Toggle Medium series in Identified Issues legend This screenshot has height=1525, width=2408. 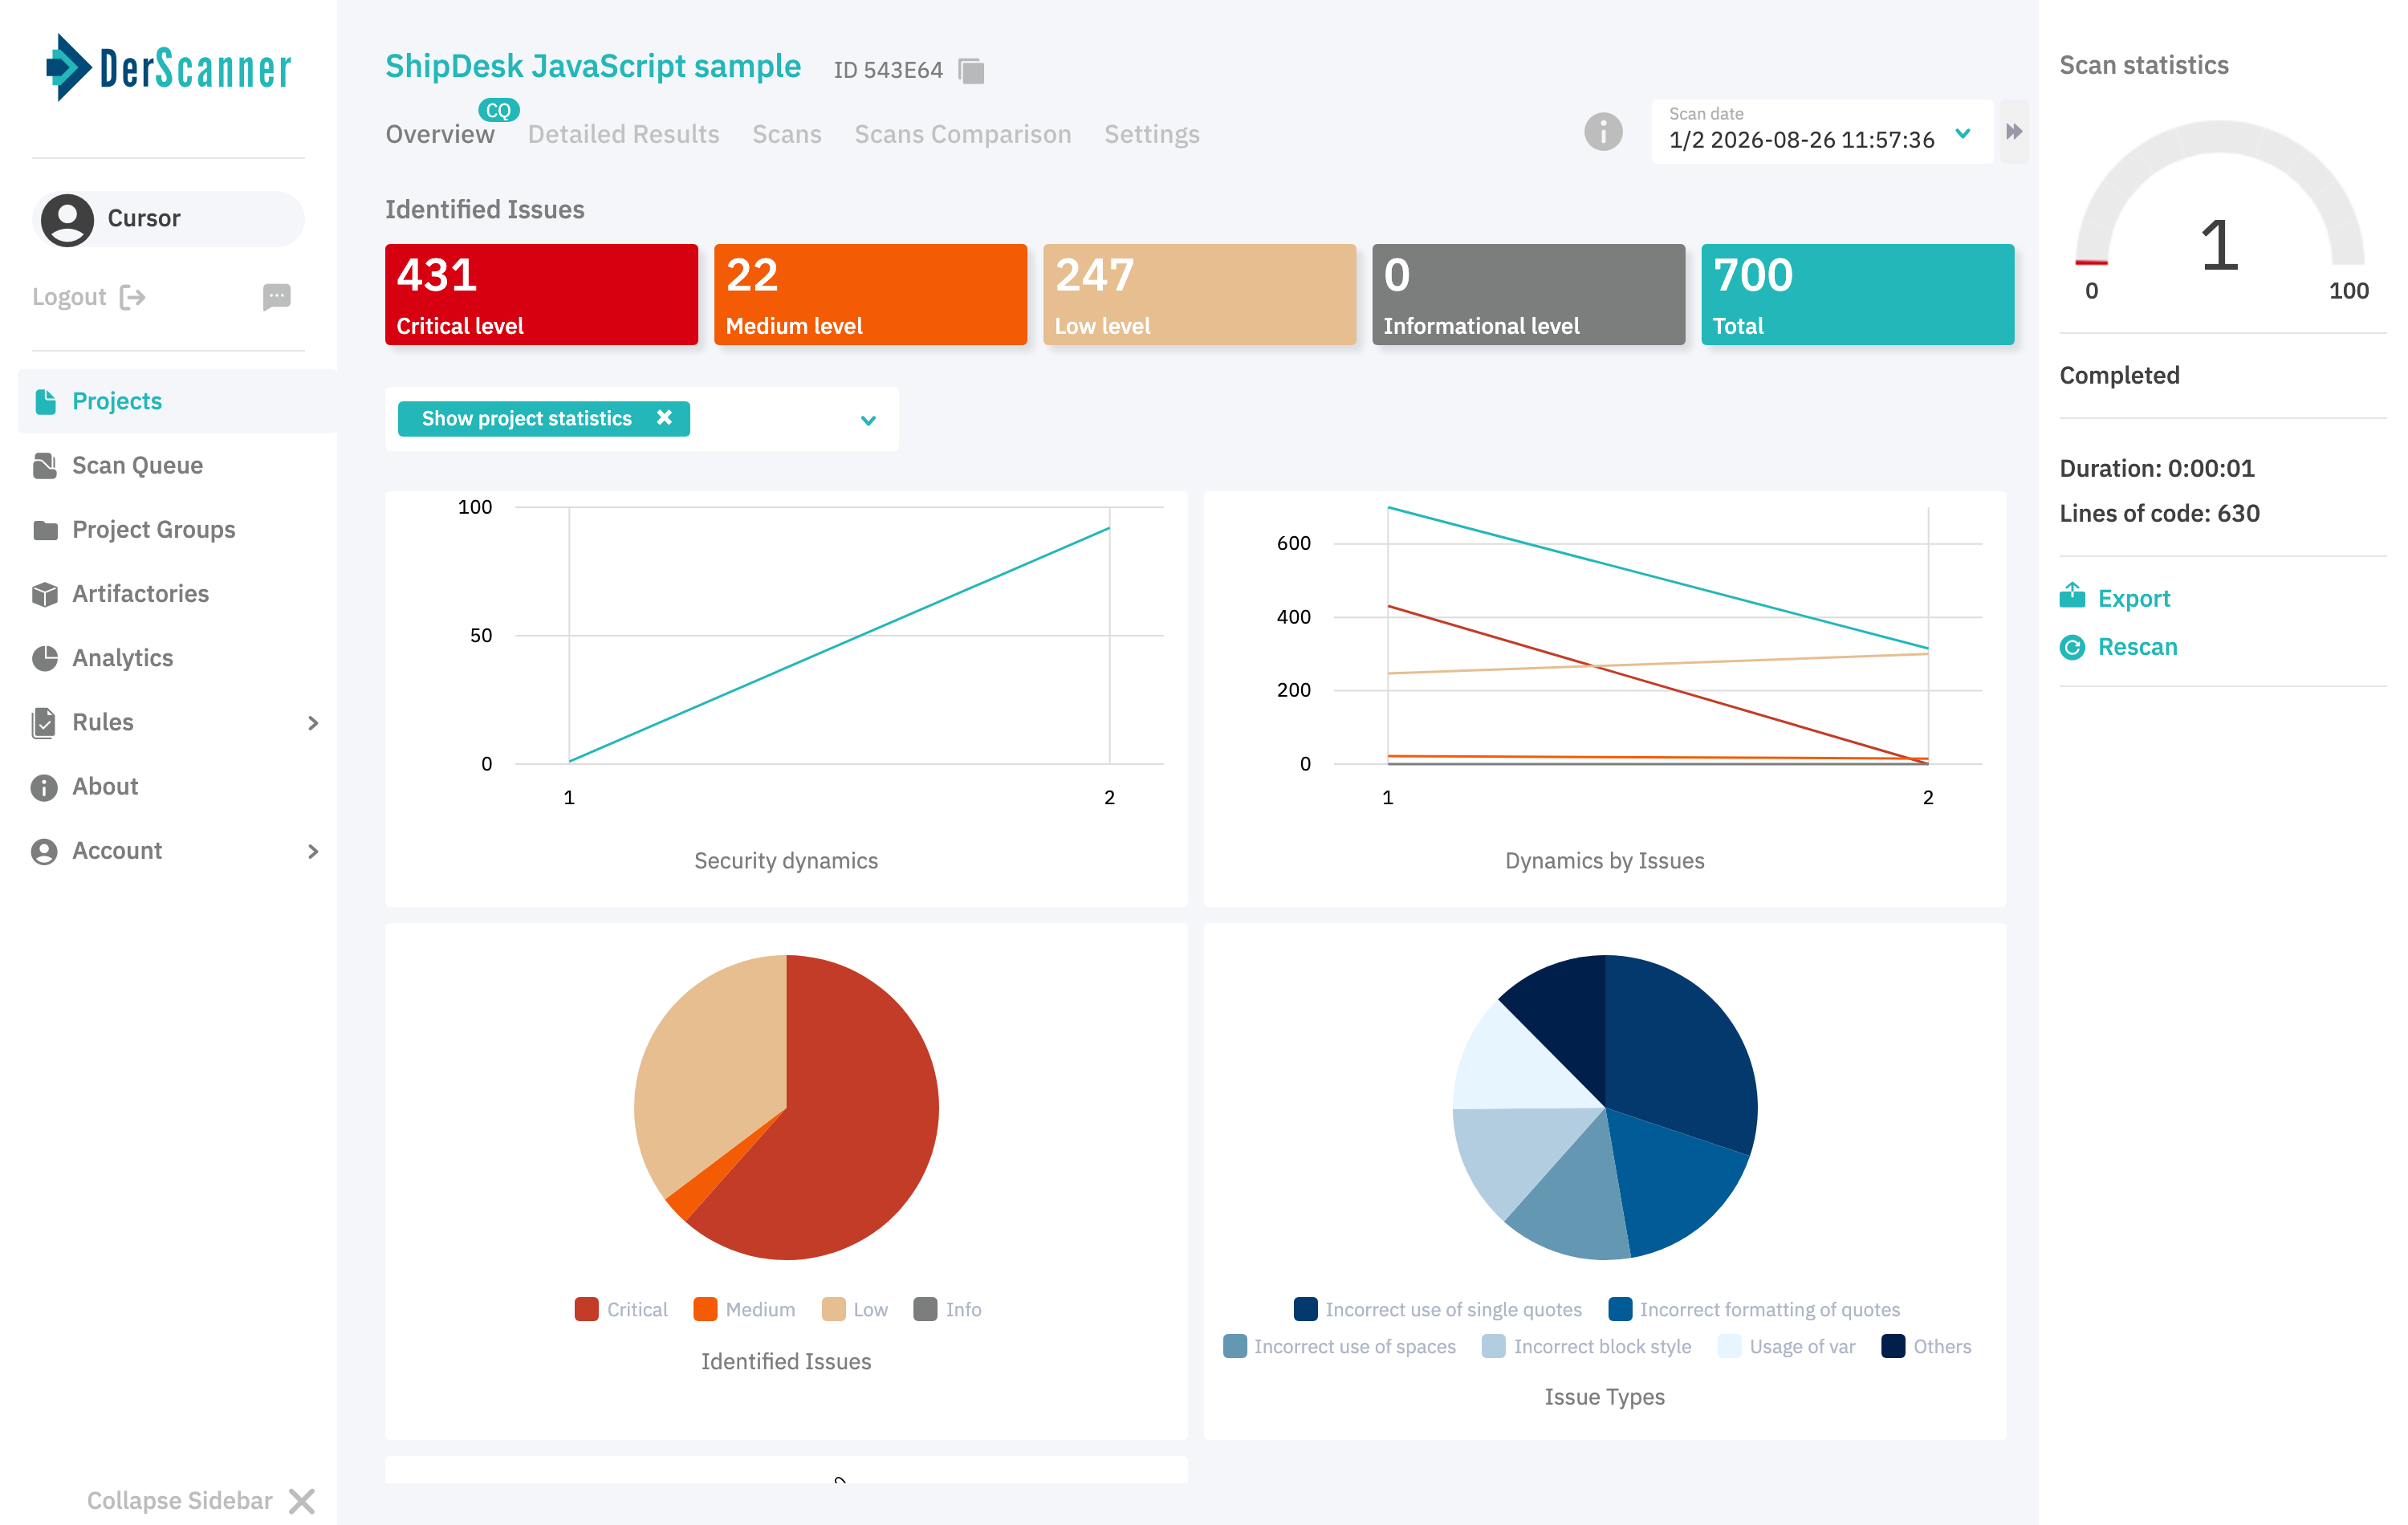pos(744,1309)
